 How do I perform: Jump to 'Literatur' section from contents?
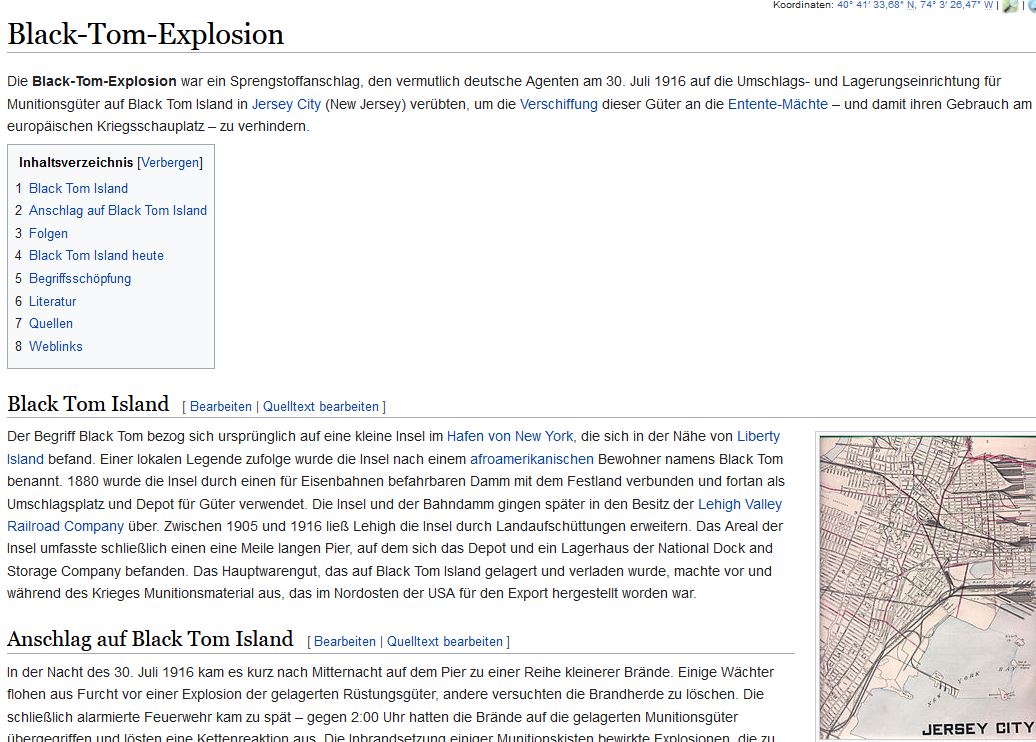click(x=52, y=301)
